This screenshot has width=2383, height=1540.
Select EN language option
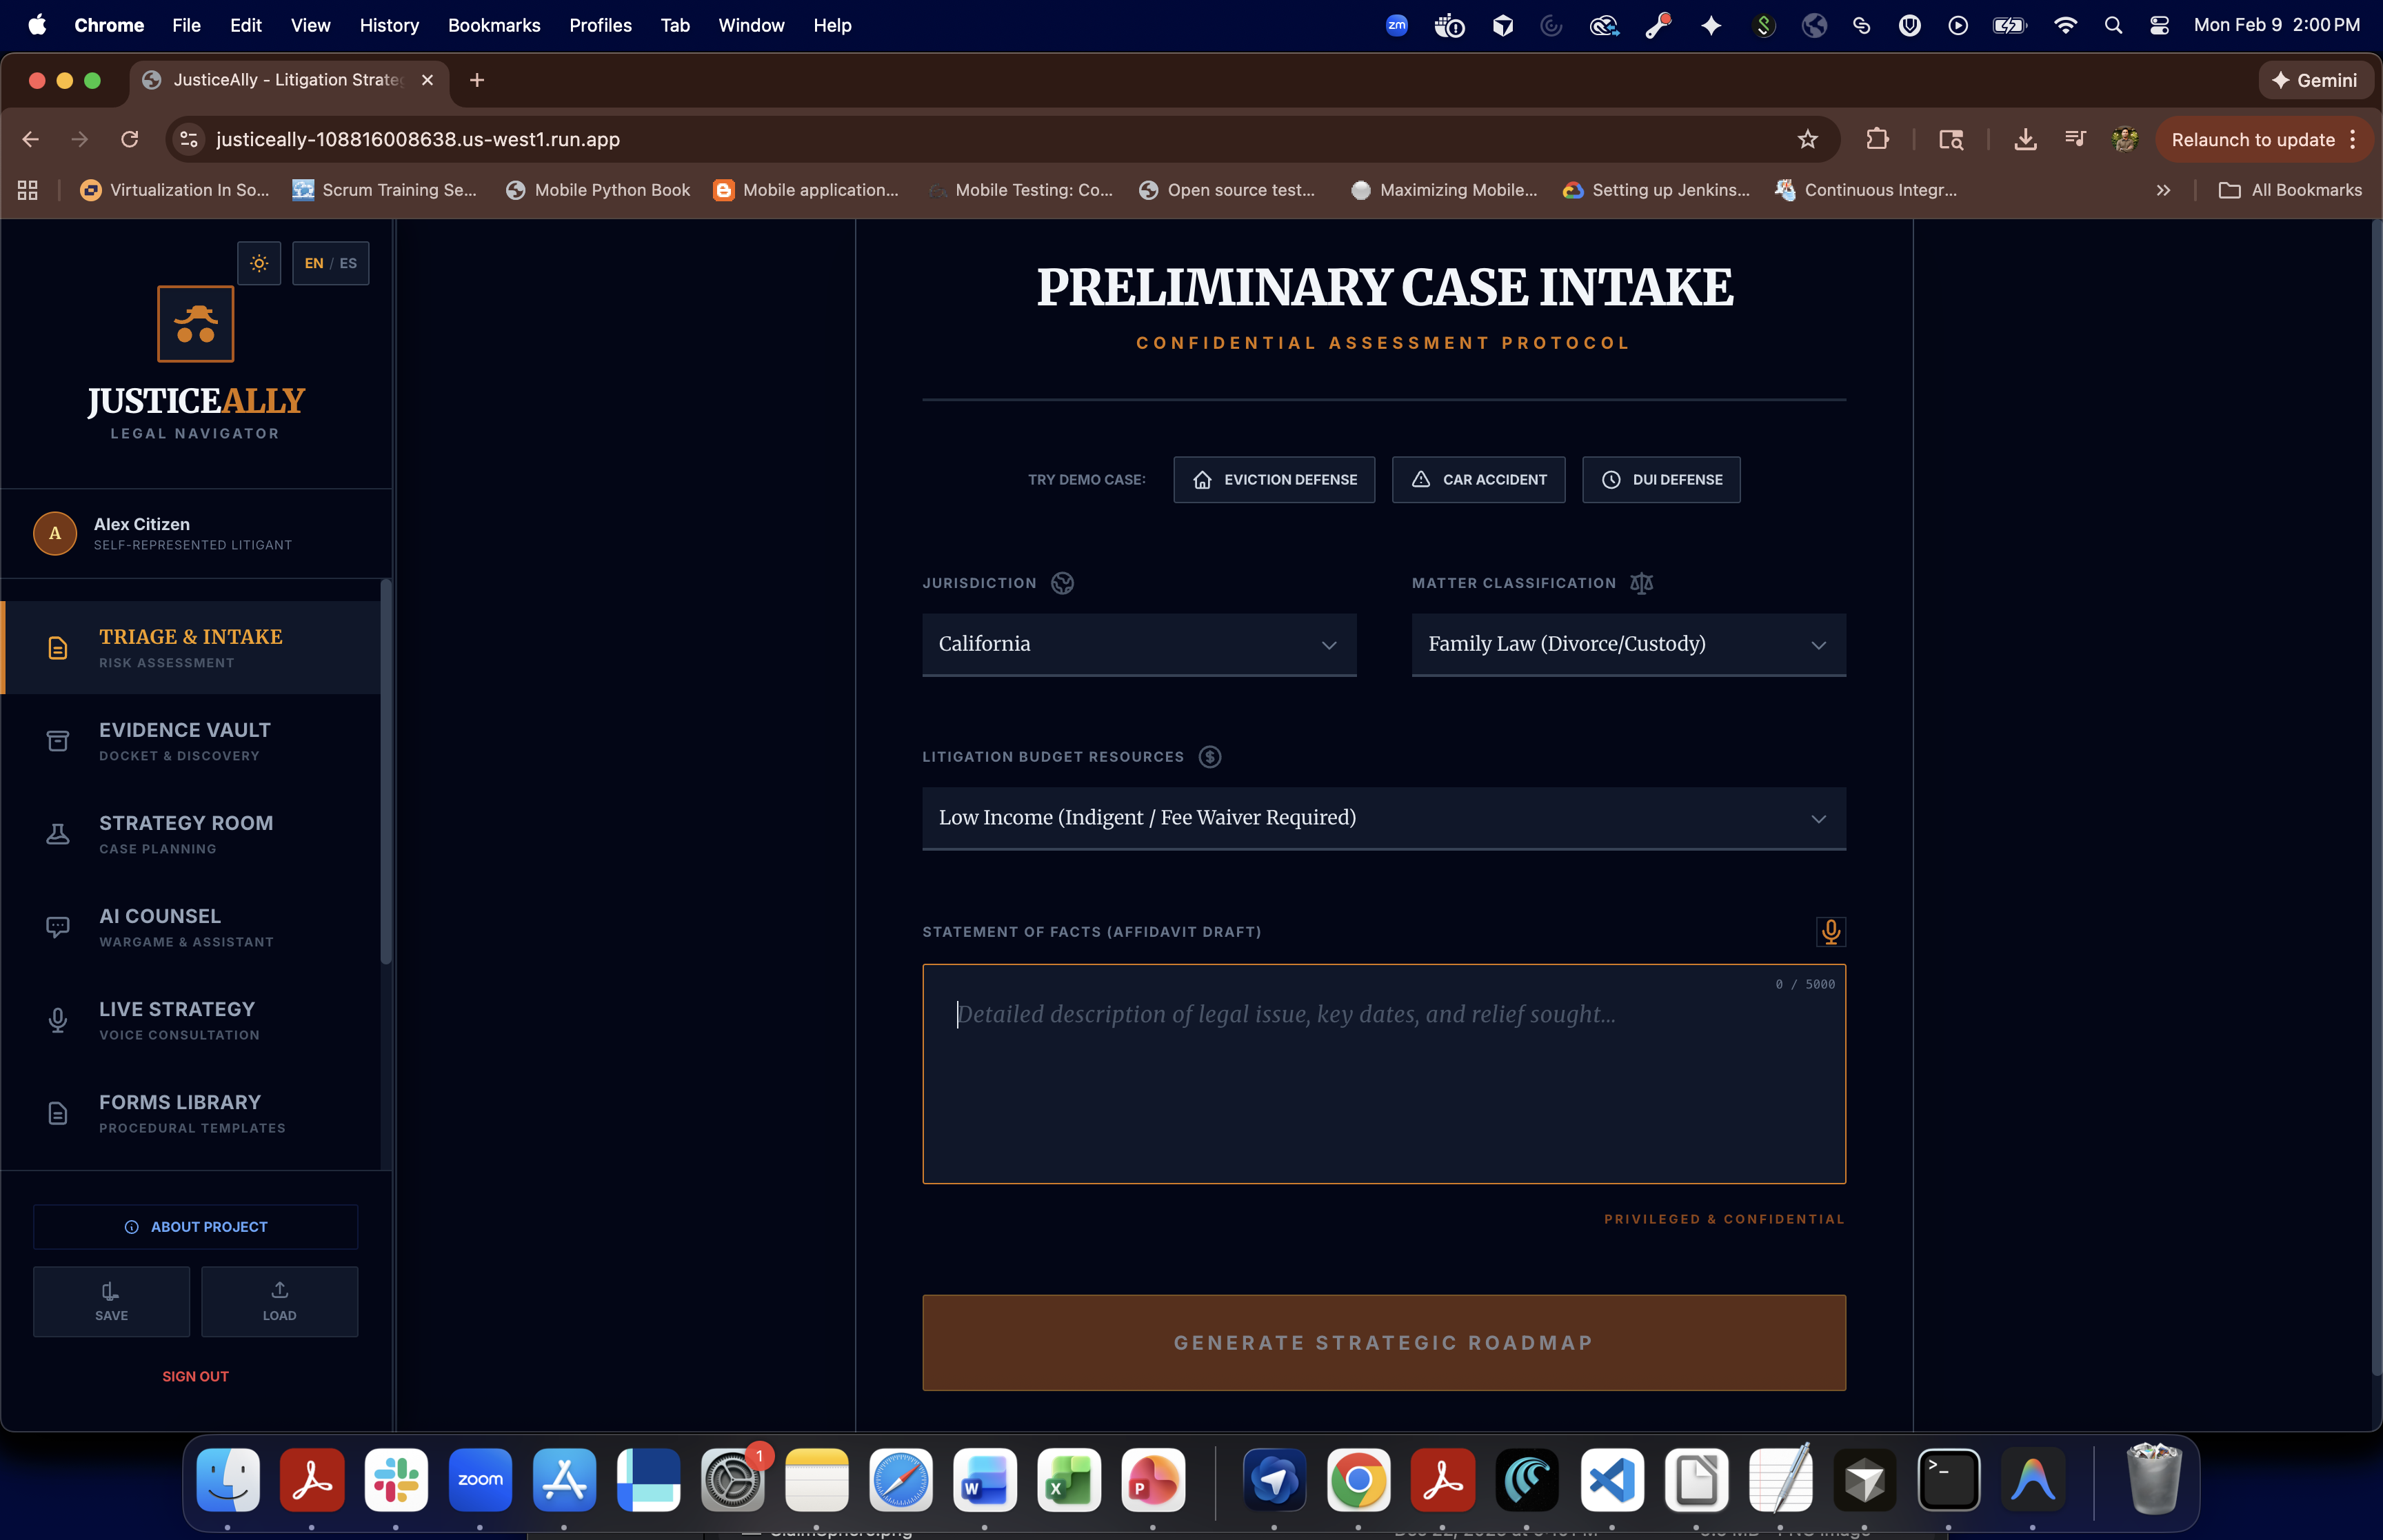tap(313, 263)
